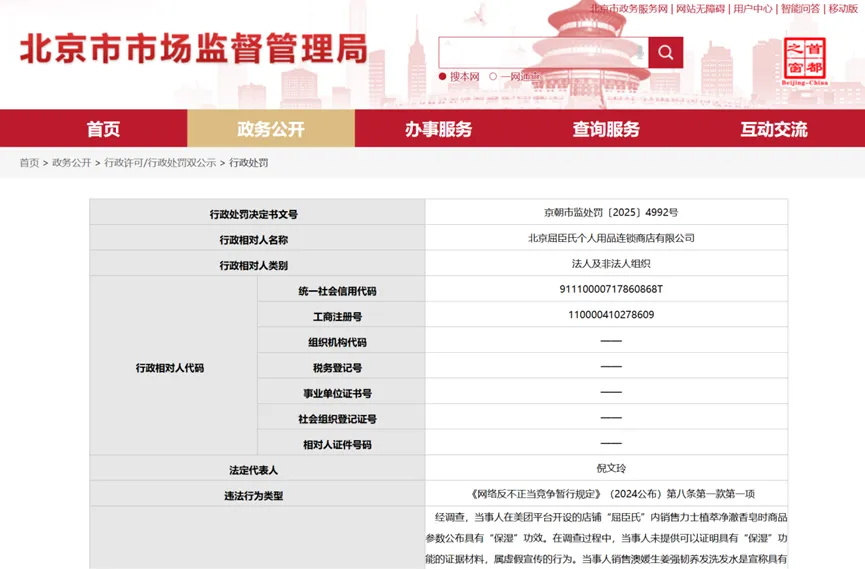This screenshot has width=865, height=569.
Task: Select the decision number 京朝市监处罚〔2025〕4992号
Action: coord(611,212)
